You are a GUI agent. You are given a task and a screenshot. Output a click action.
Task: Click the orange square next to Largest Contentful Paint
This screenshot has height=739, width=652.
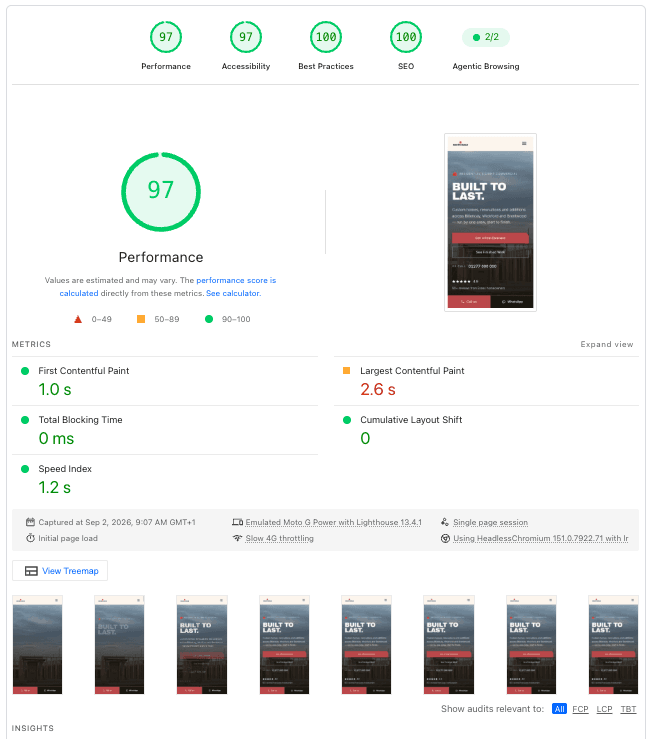[347, 370]
